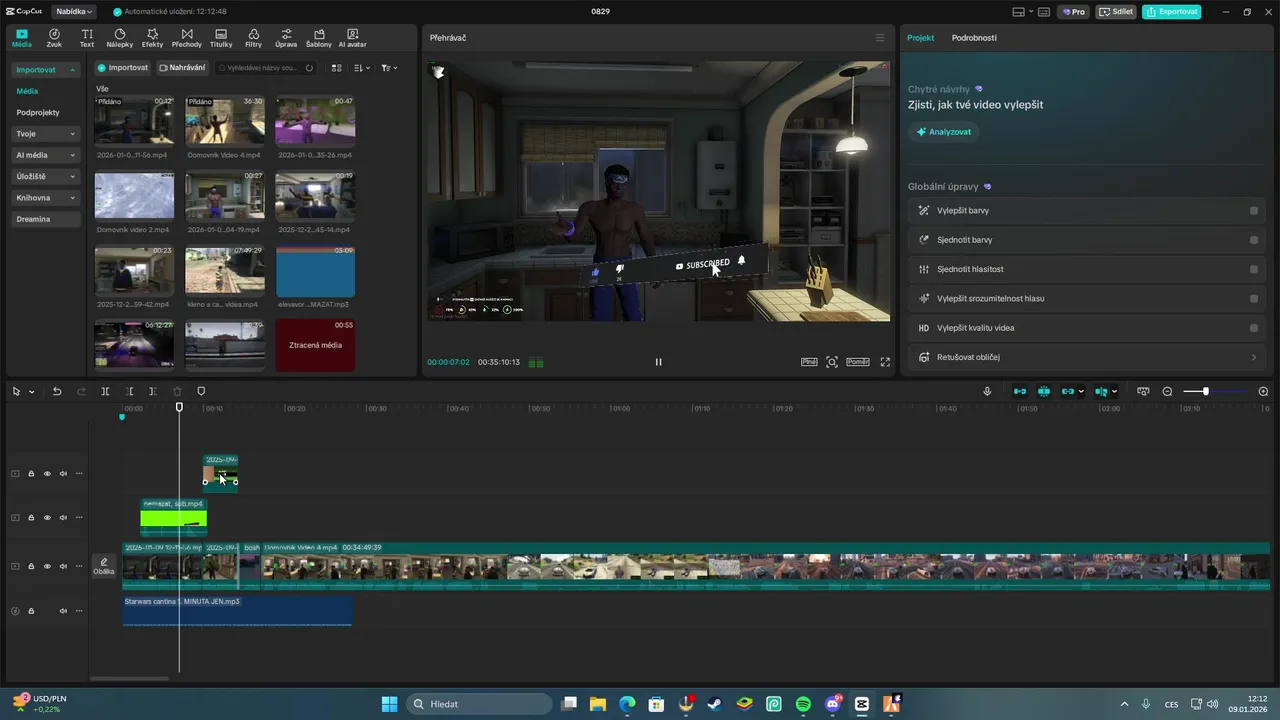Mute the main video track speaker icon

pyautogui.click(x=63, y=566)
